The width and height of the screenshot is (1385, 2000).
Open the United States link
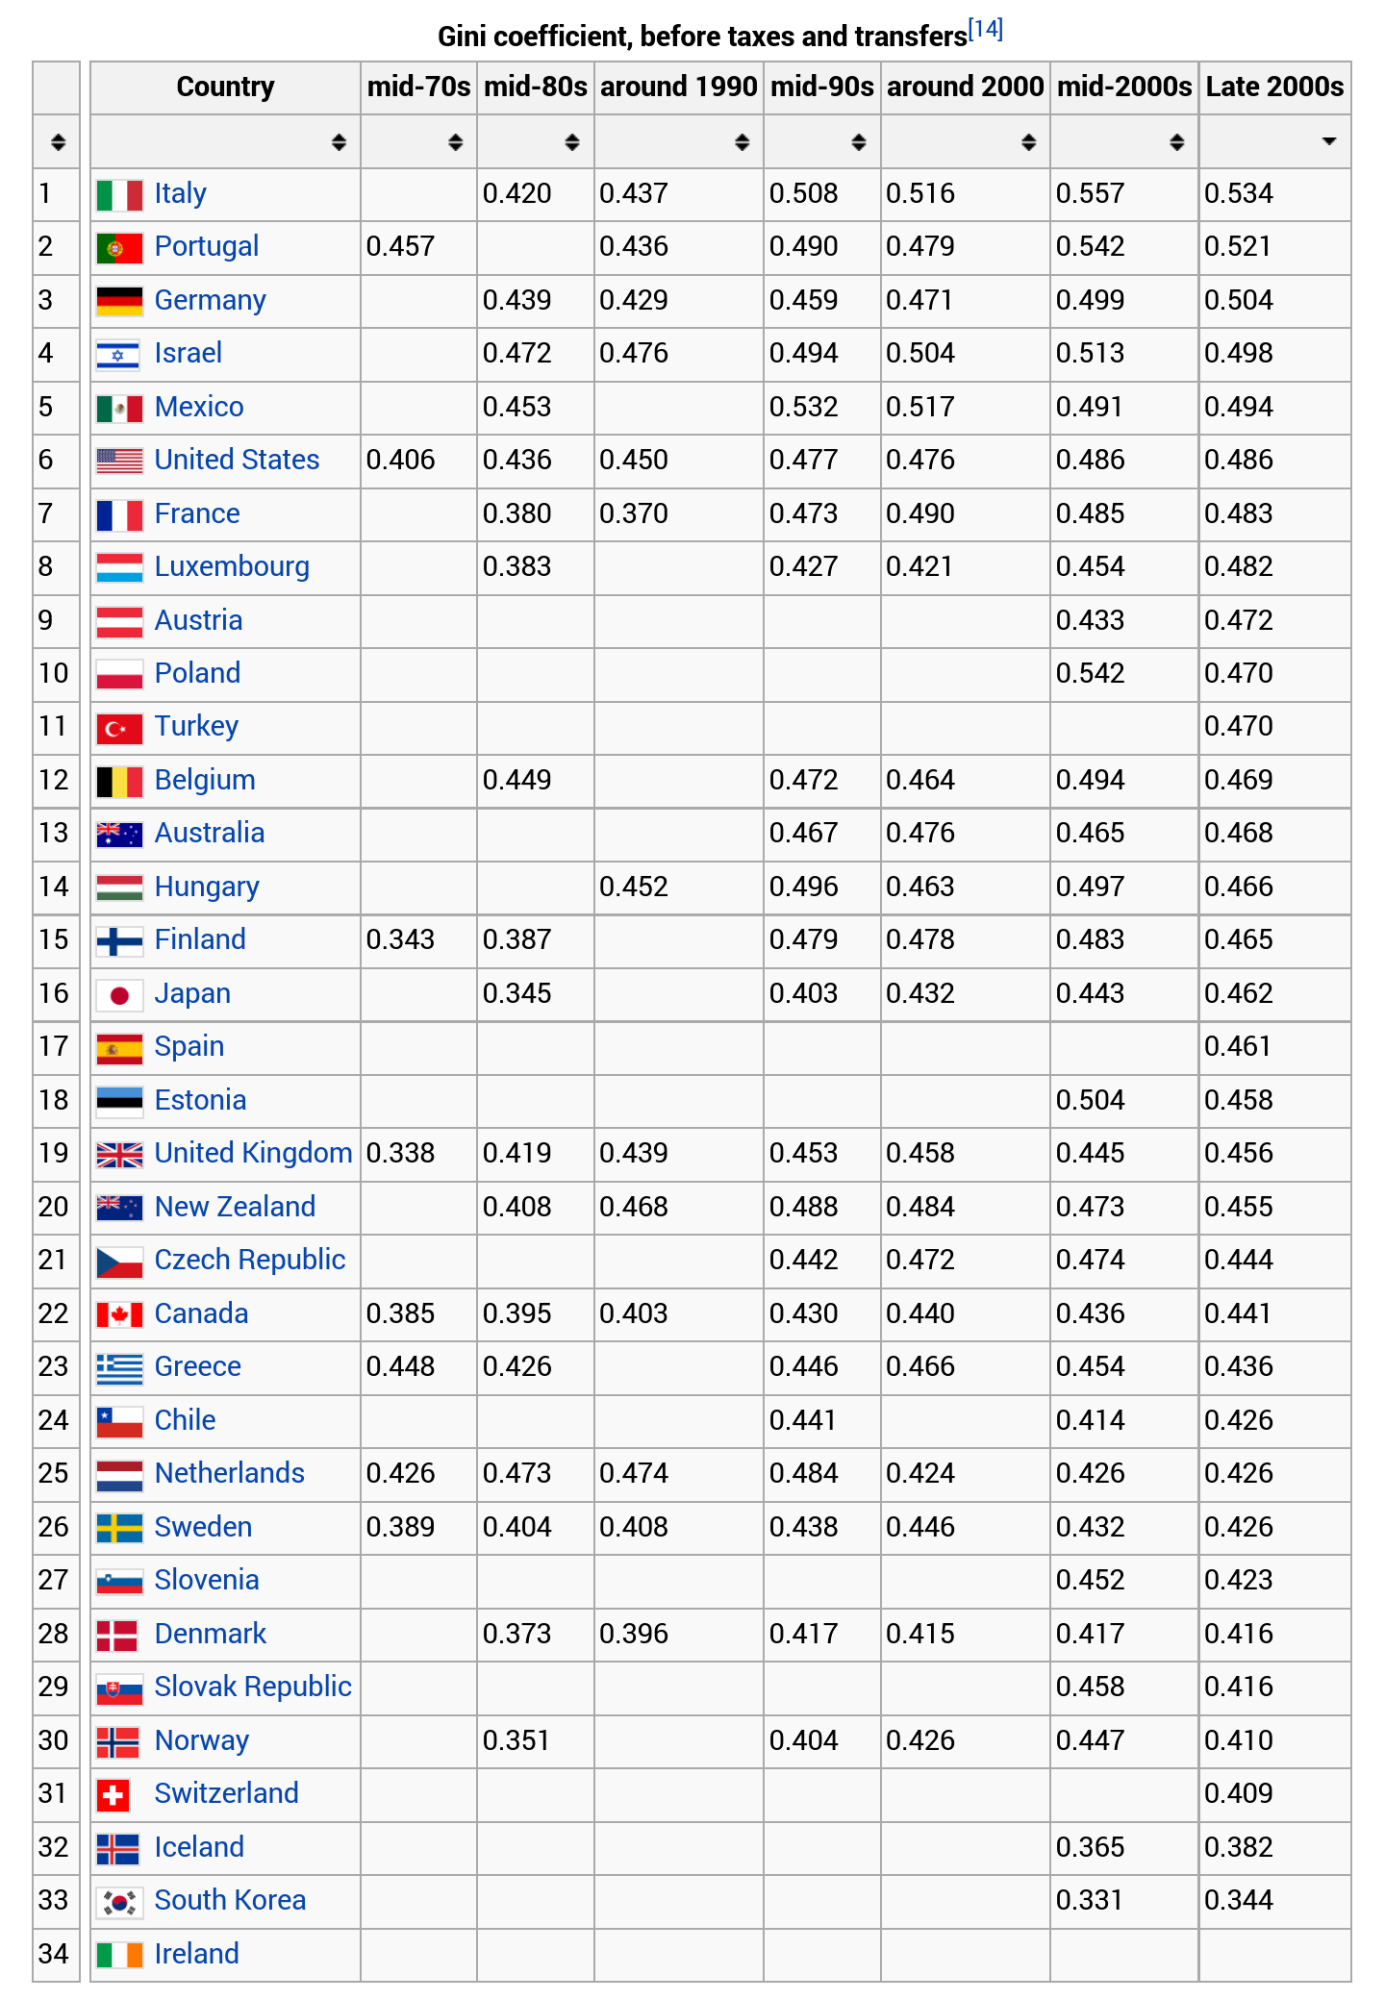click(x=237, y=460)
